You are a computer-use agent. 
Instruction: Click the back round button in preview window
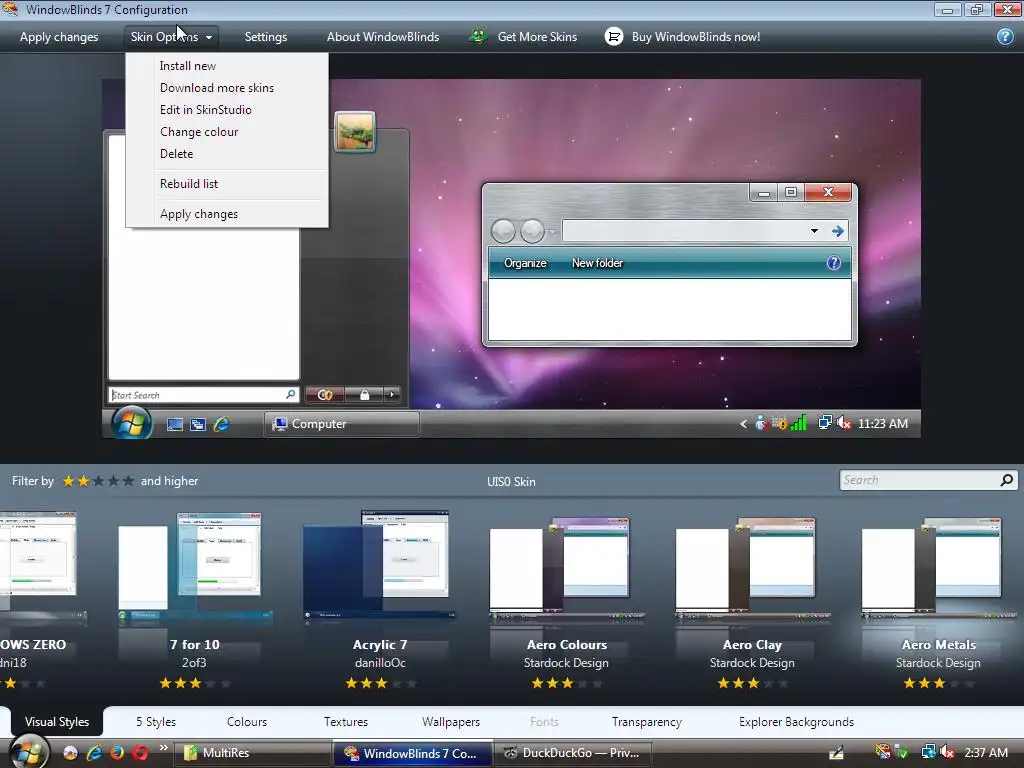pyautogui.click(x=503, y=231)
